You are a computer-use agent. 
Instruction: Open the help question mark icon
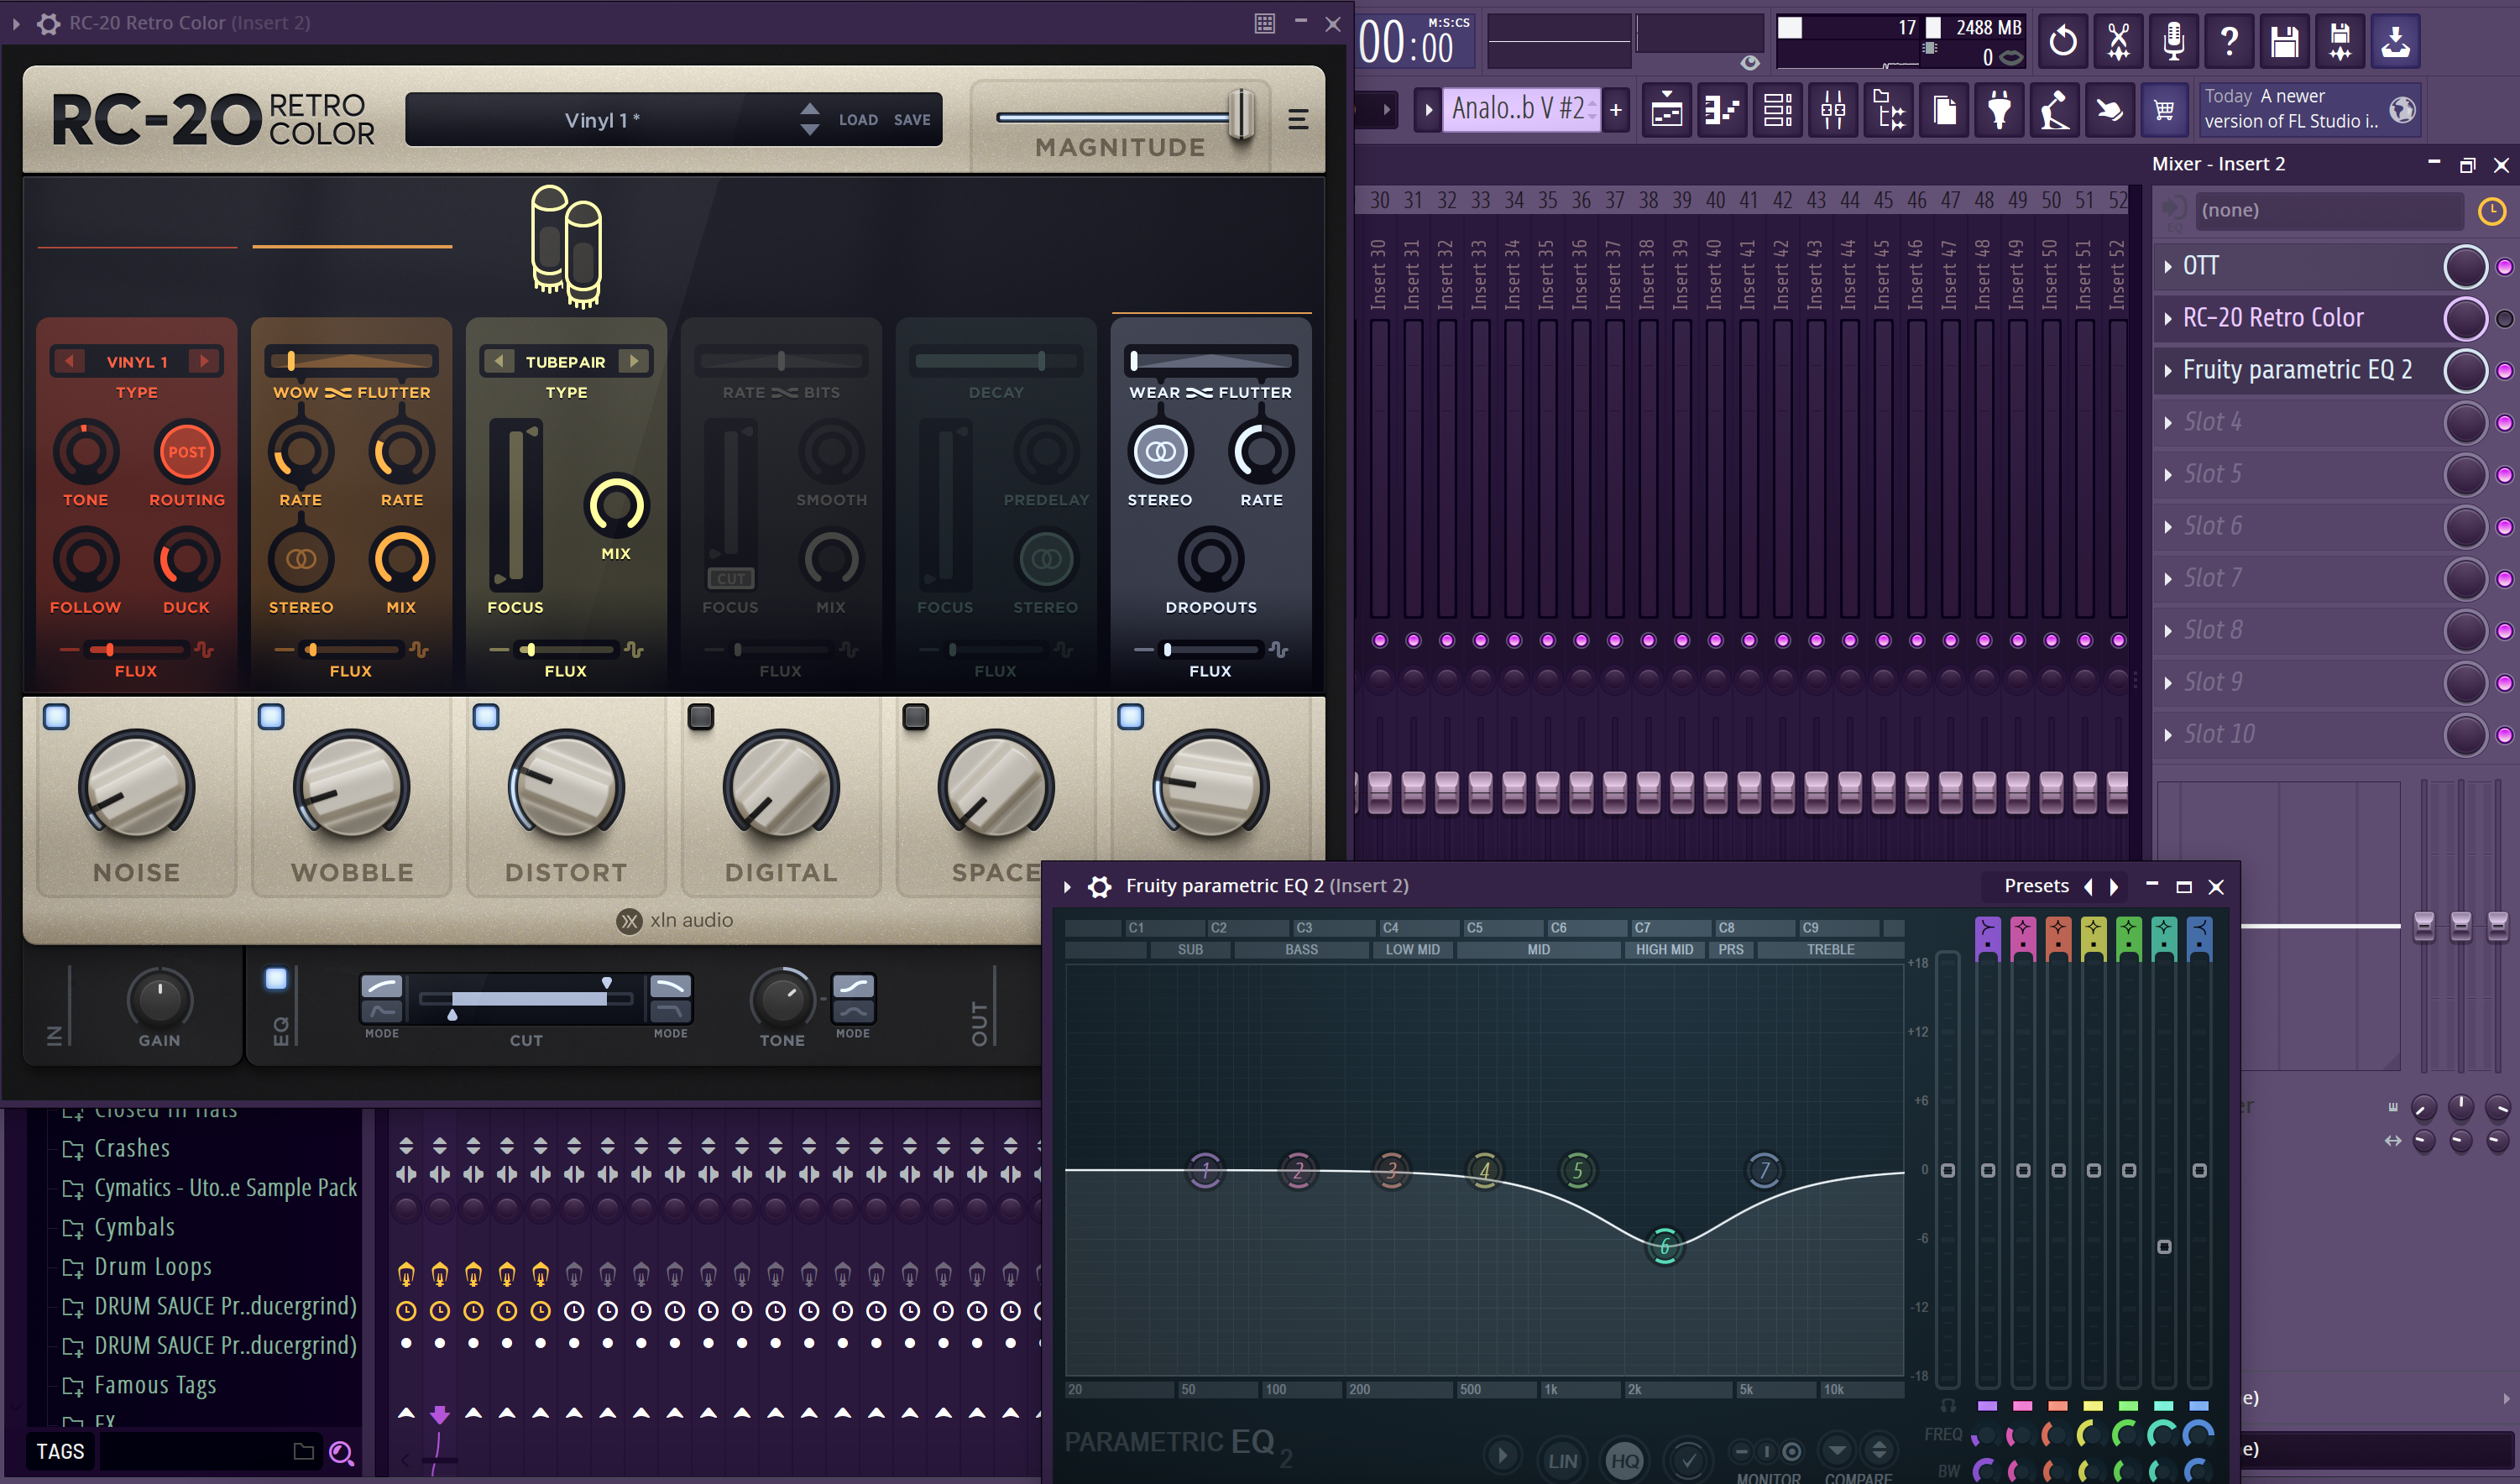click(2228, 41)
